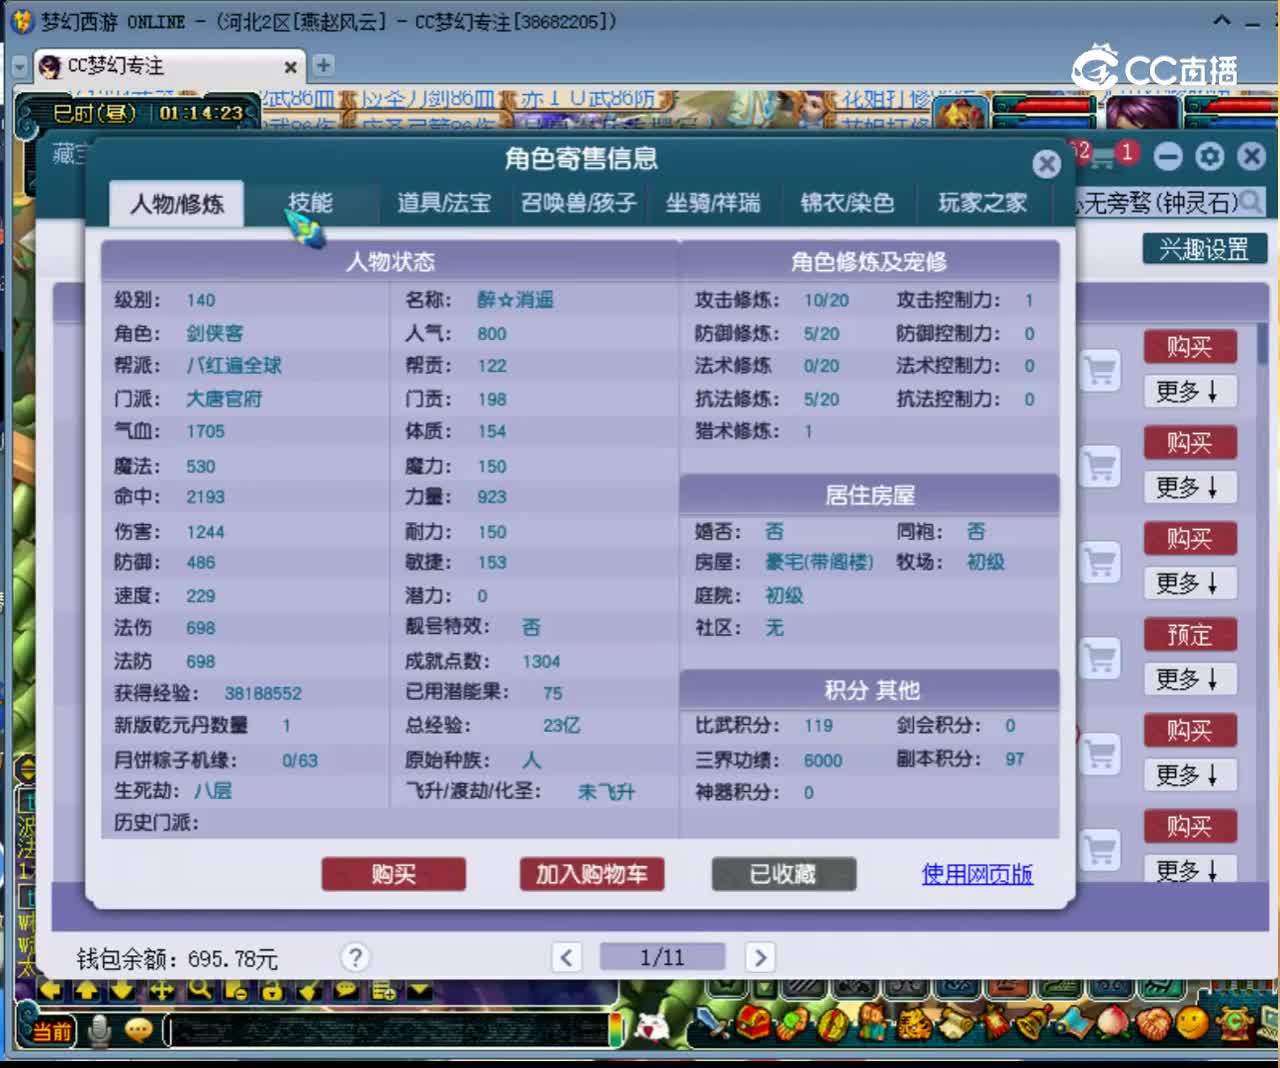Click the 门派 value 大唐官府
The height and width of the screenshot is (1068, 1280).
tap(224, 399)
